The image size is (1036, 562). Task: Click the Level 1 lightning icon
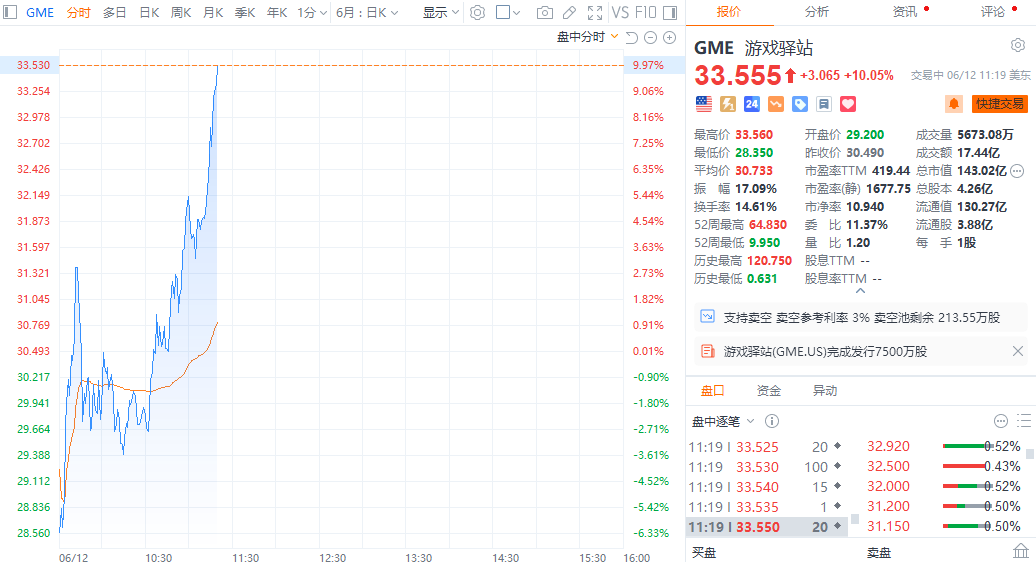tap(727, 104)
